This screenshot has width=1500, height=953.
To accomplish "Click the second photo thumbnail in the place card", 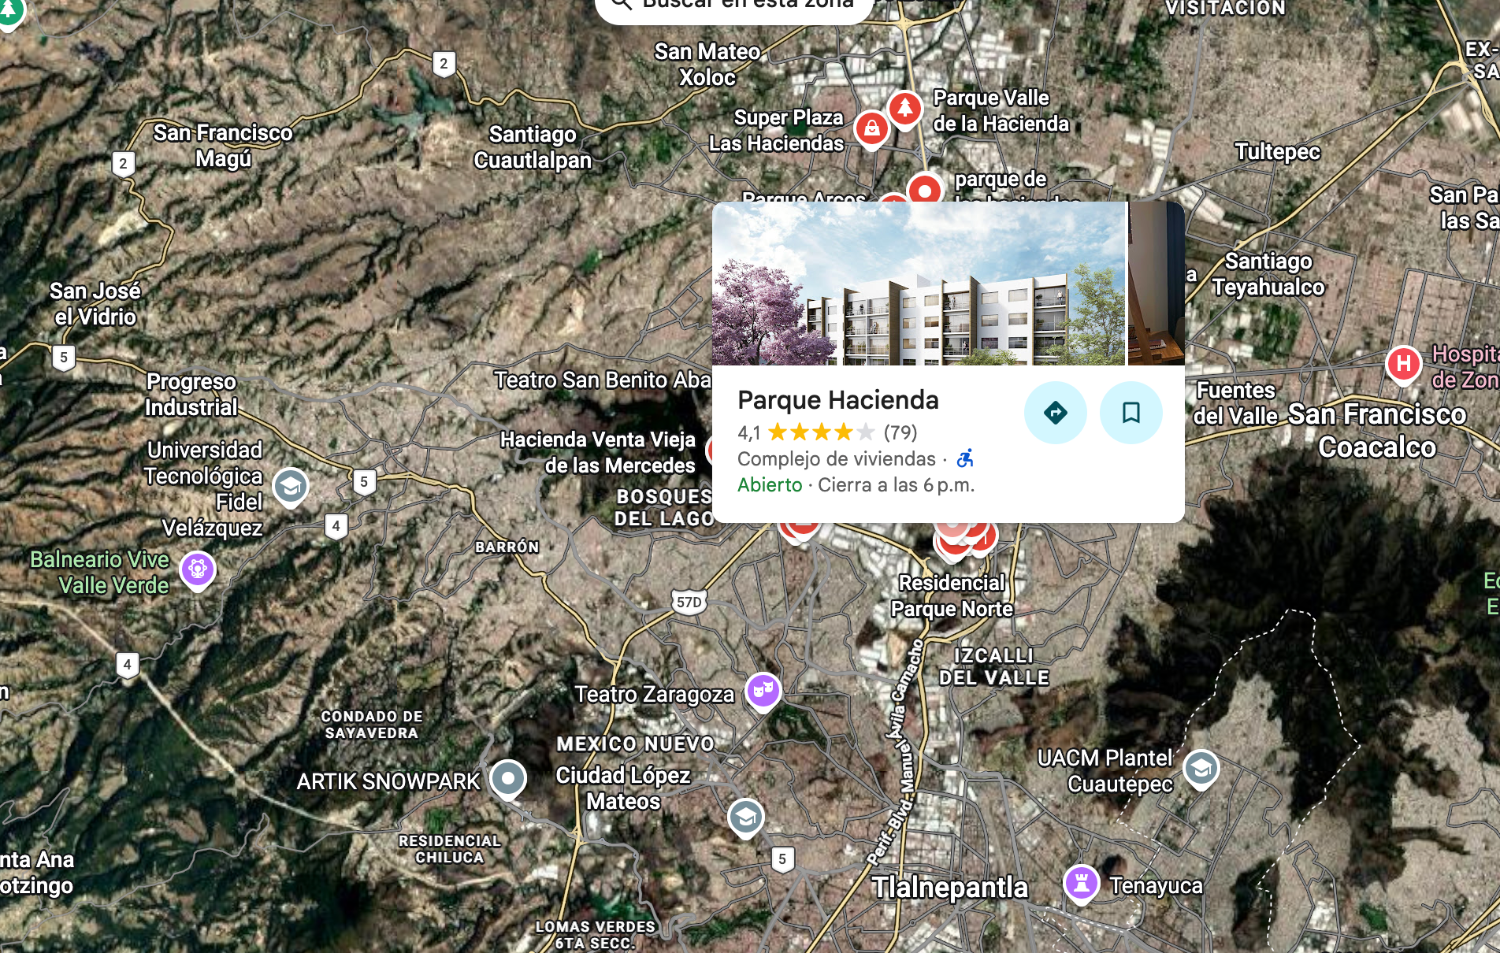I will 1156,283.
